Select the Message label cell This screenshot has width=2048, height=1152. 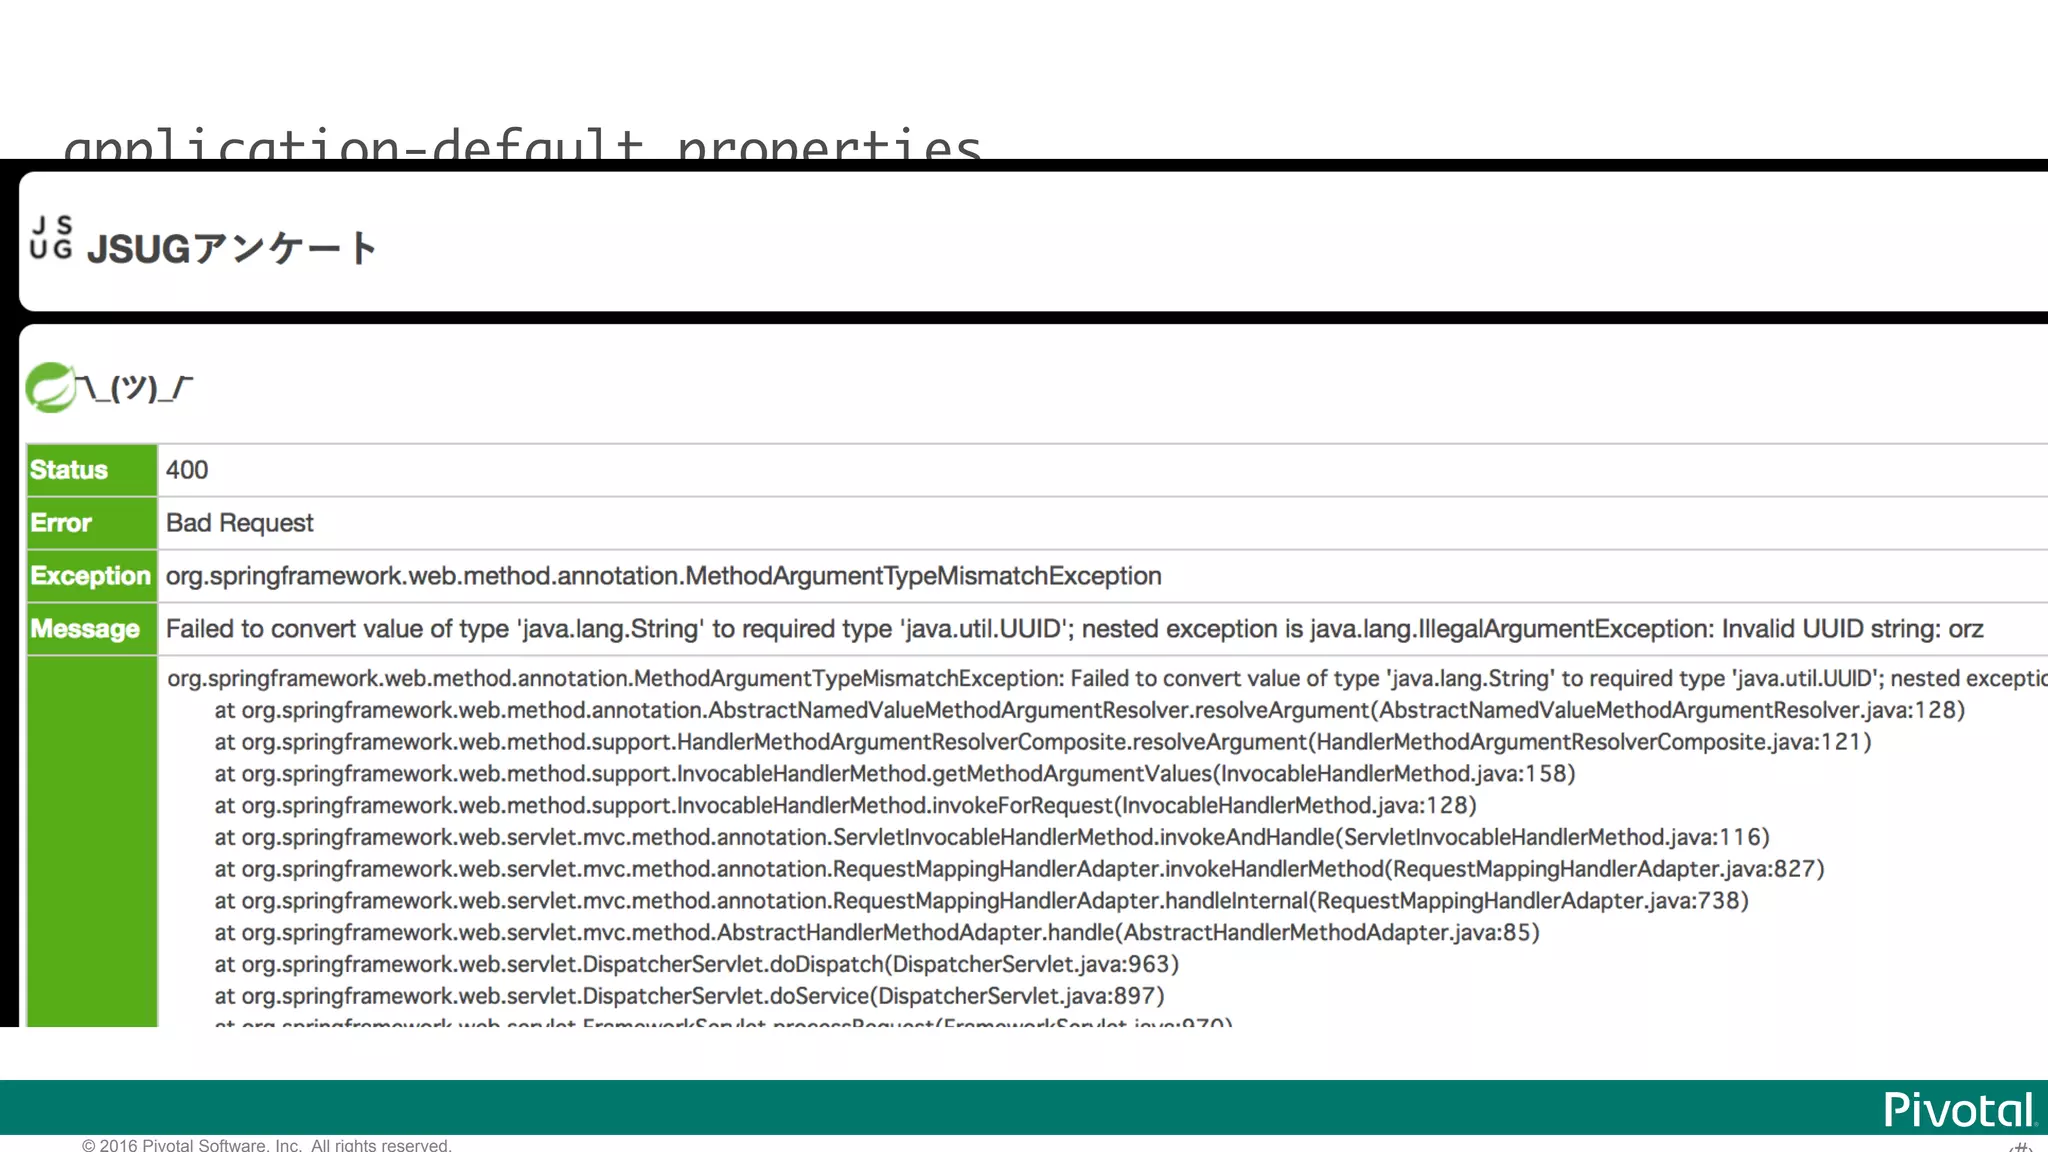tap(91, 629)
